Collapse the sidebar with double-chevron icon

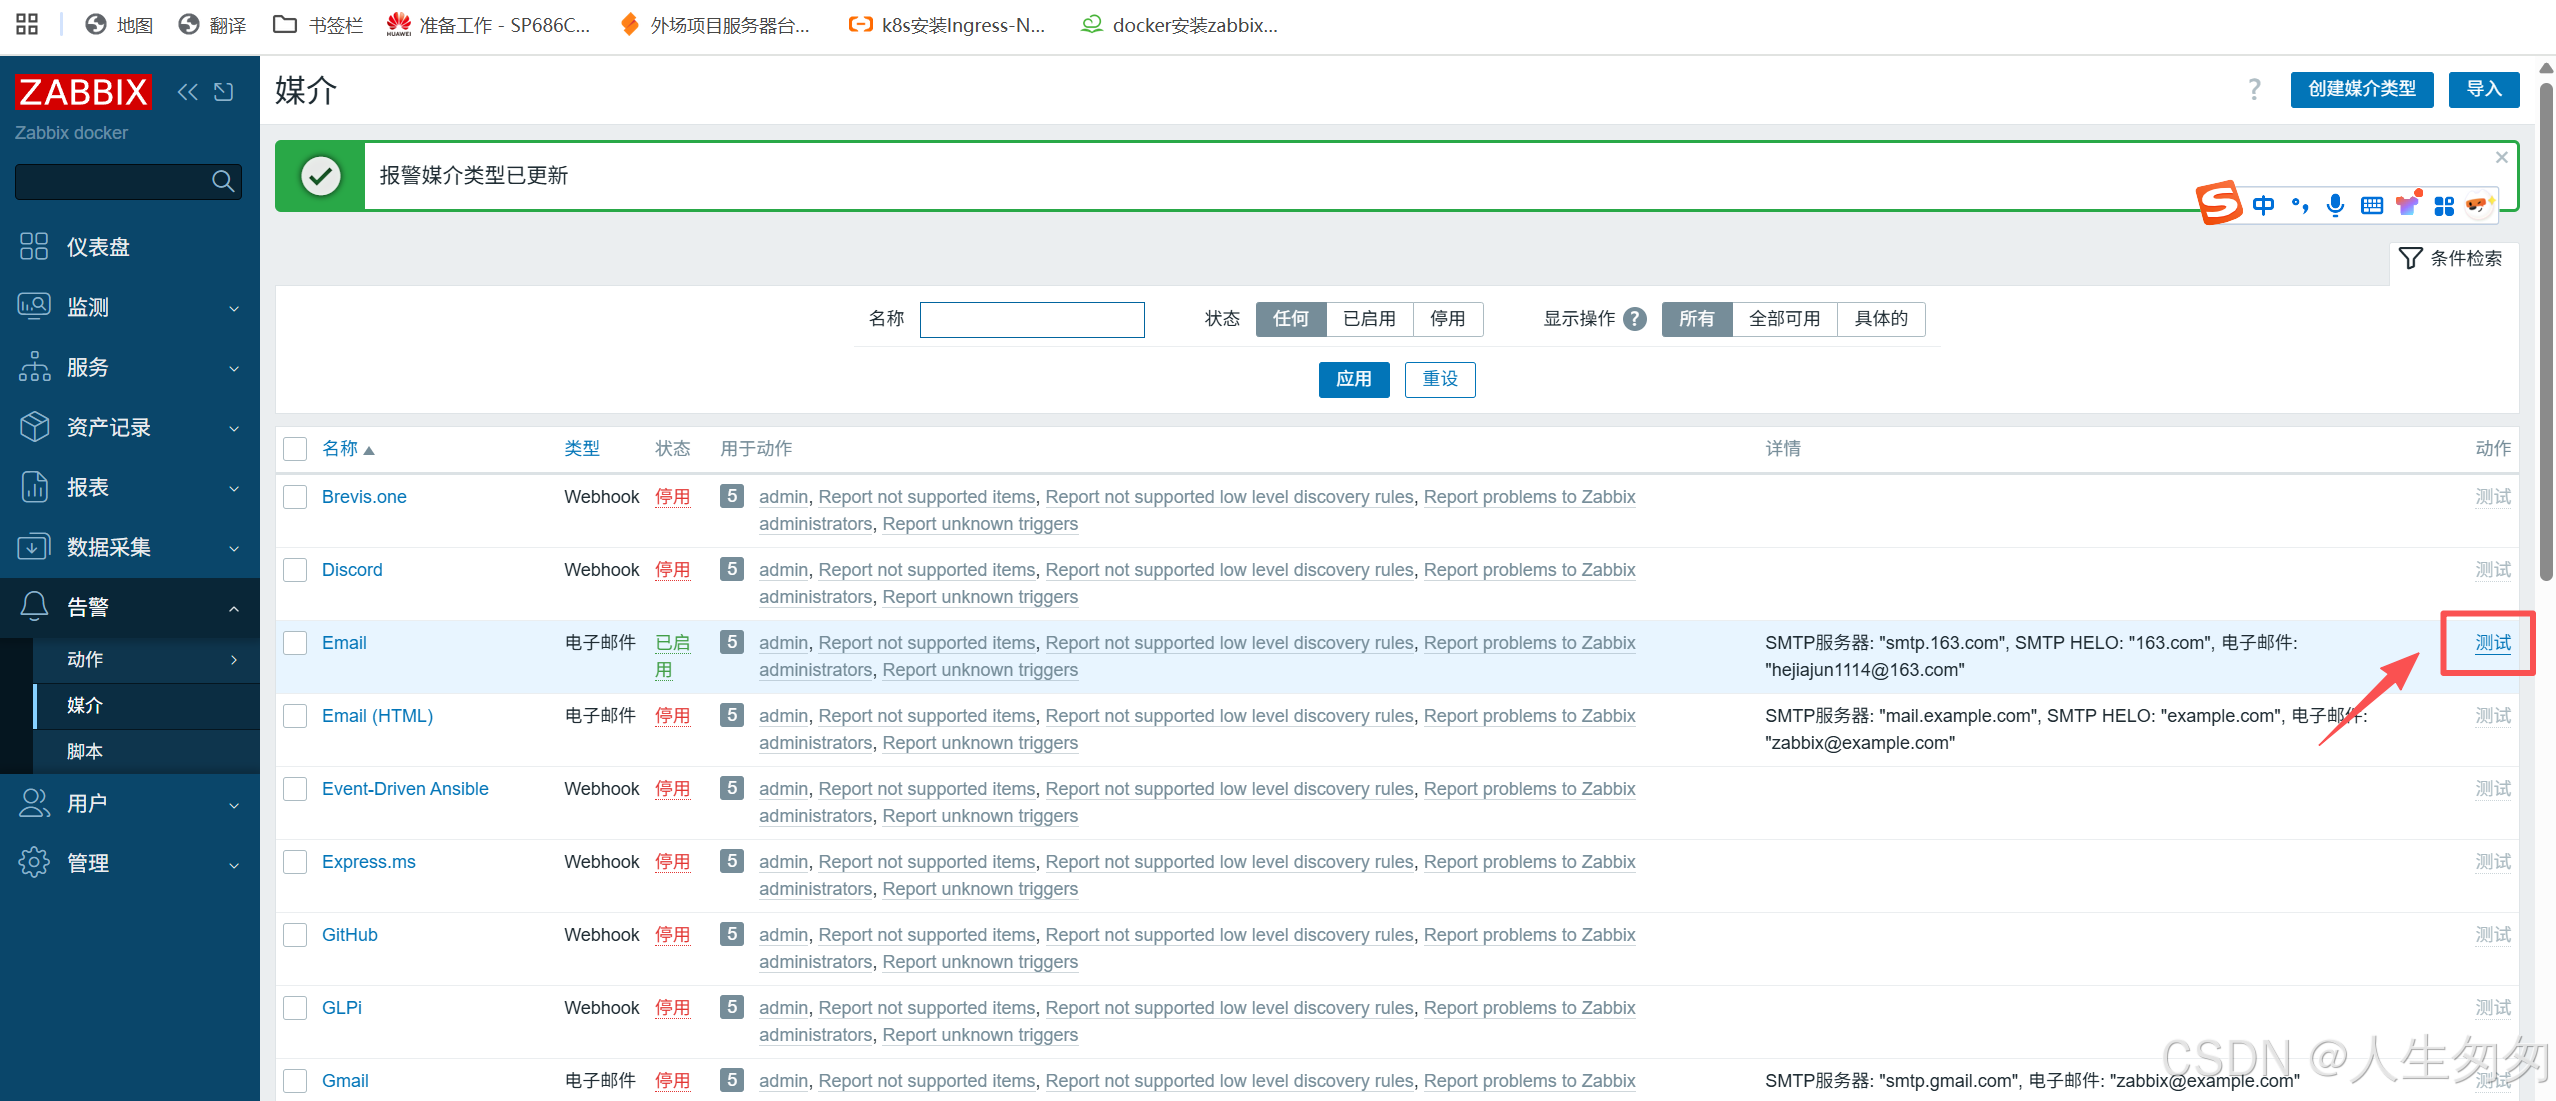click(x=187, y=92)
